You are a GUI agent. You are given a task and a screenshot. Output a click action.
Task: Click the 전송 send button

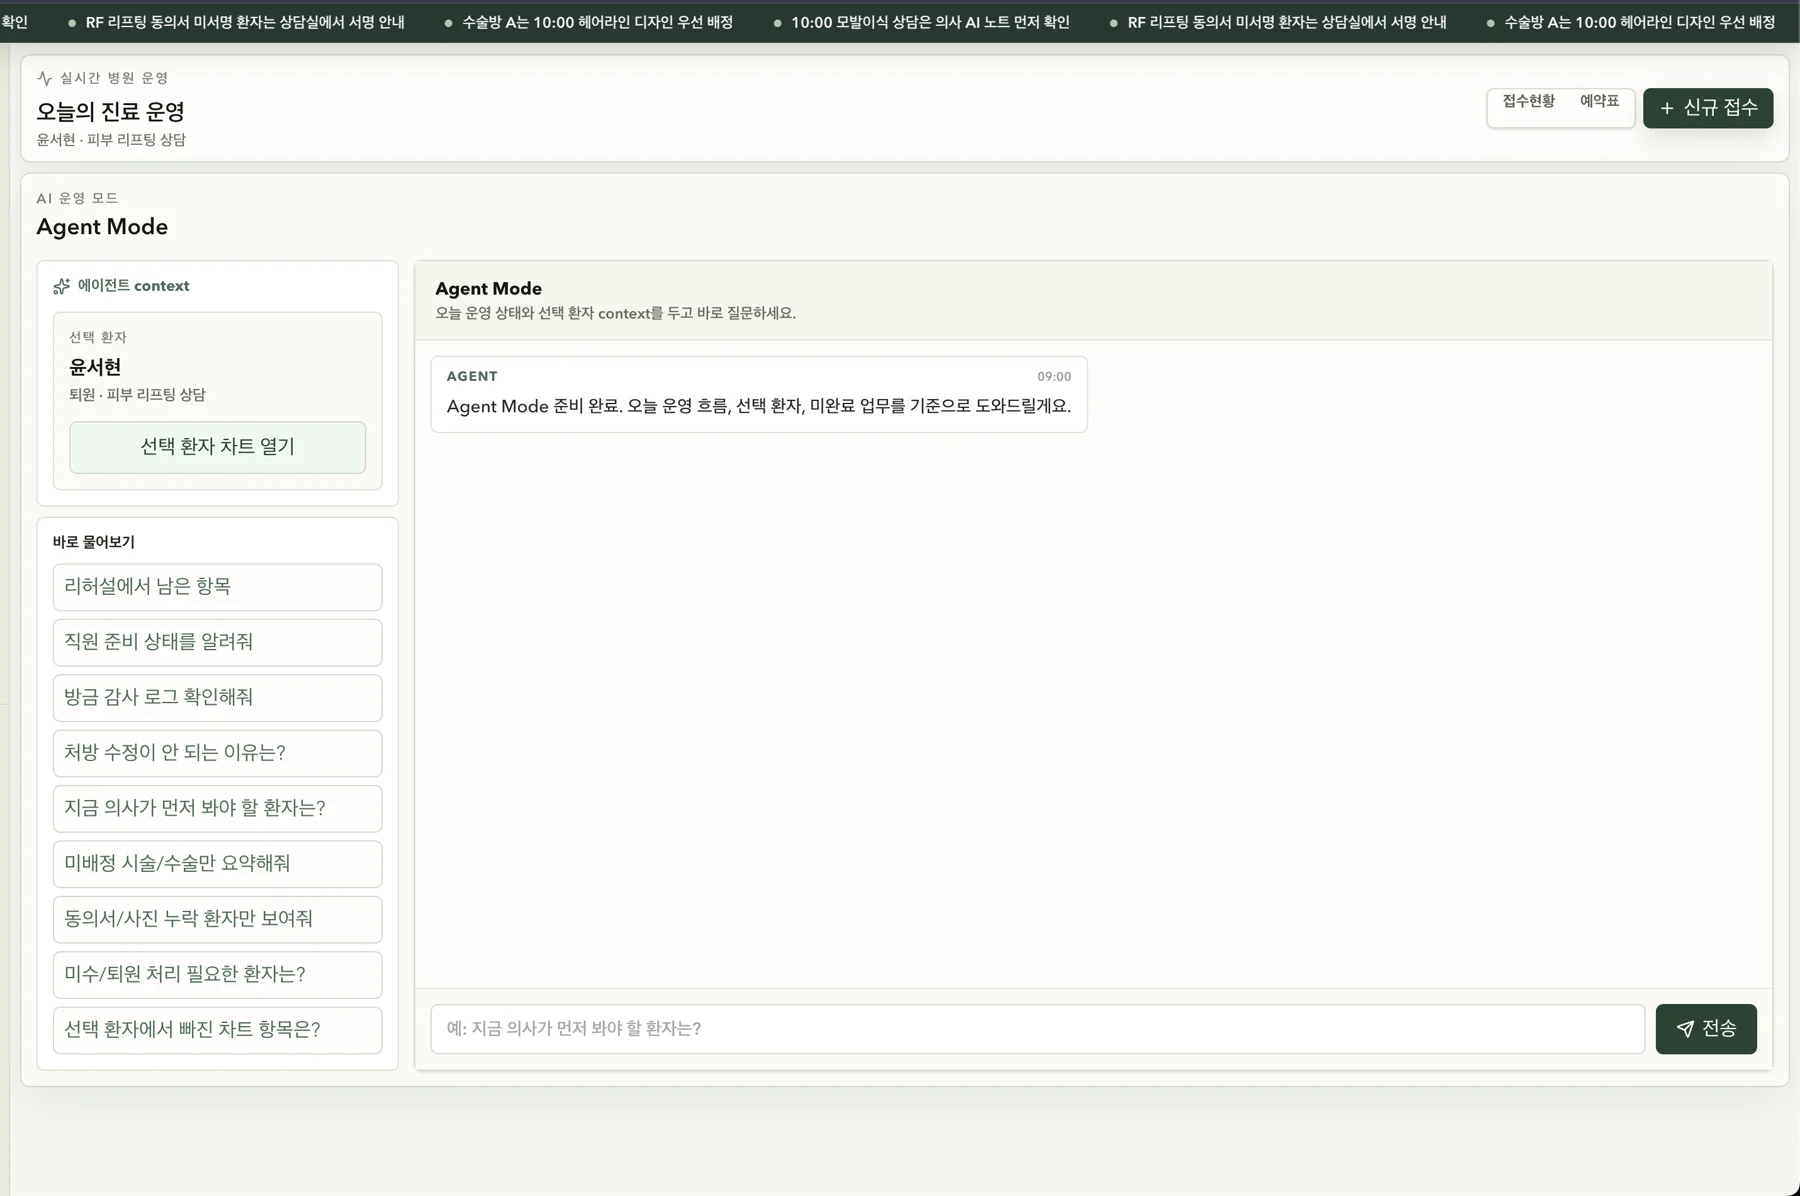click(x=1706, y=1029)
